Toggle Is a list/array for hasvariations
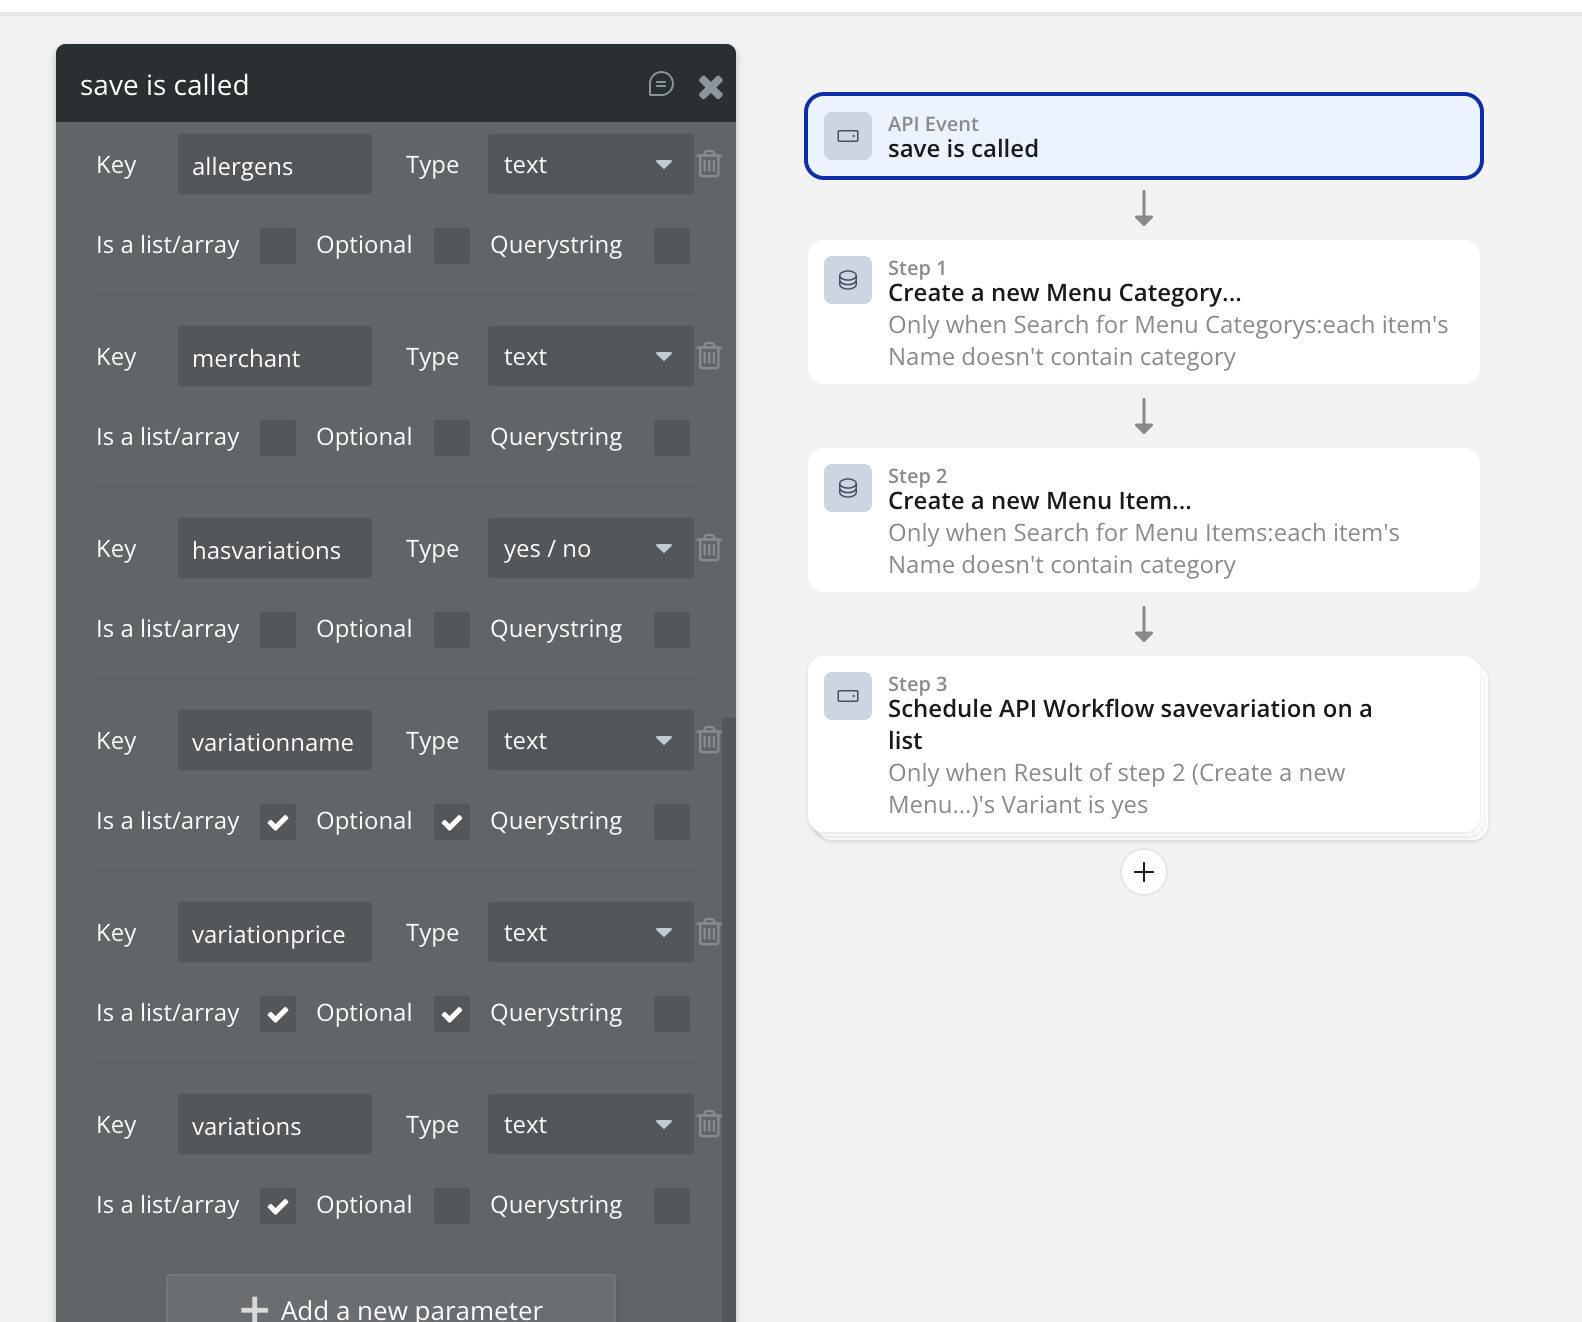This screenshot has width=1582, height=1322. [278, 630]
